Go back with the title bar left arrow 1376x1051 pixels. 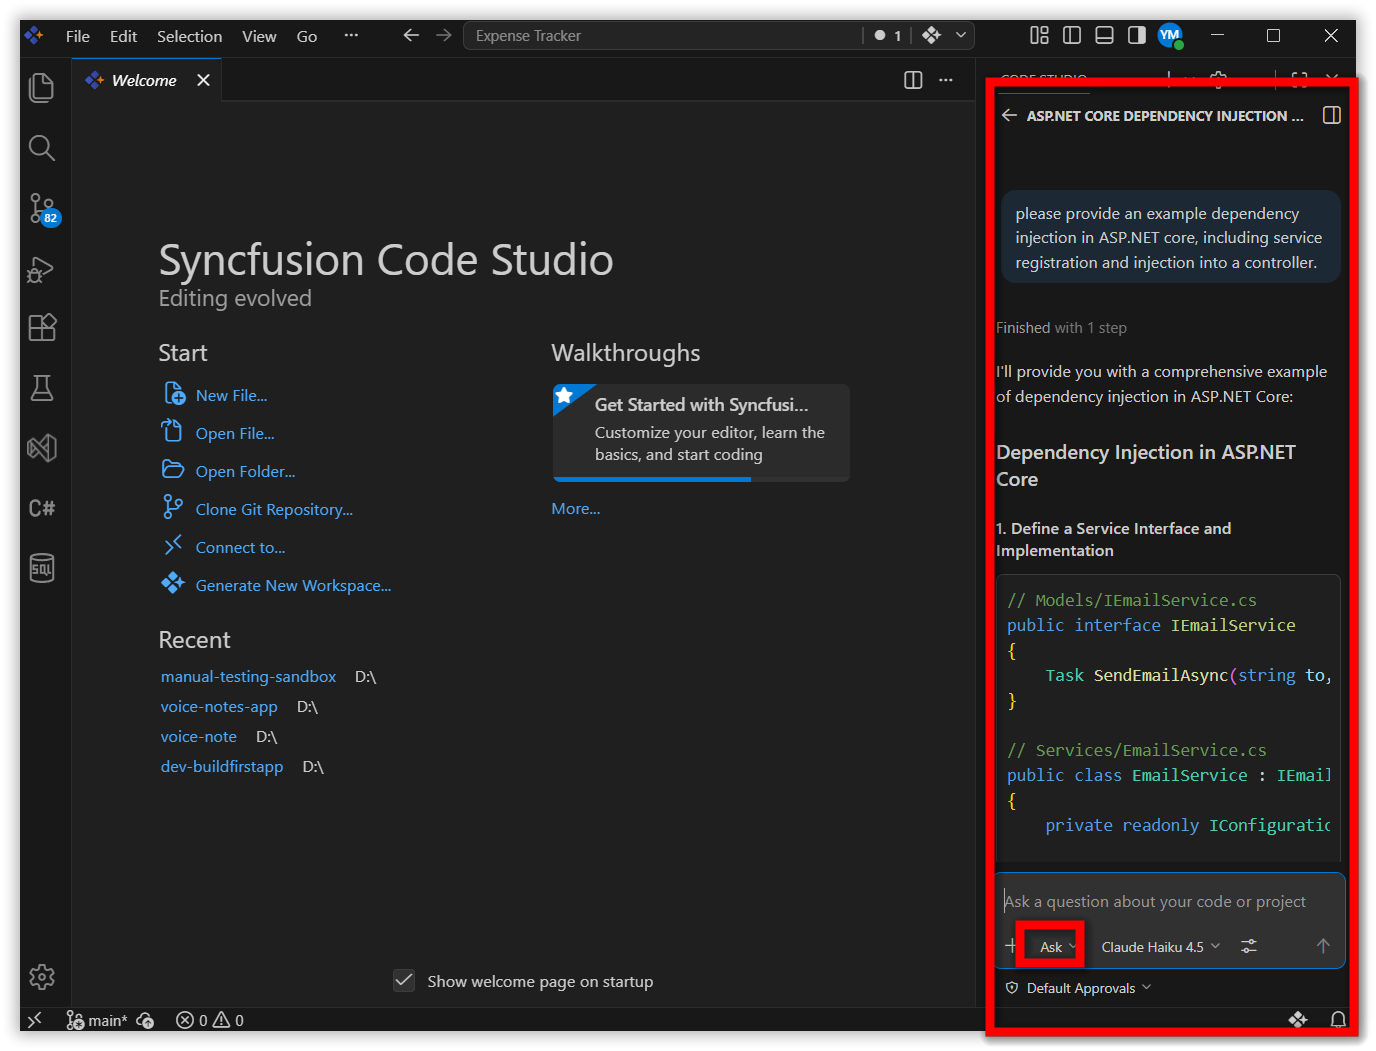tap(411, 35)
